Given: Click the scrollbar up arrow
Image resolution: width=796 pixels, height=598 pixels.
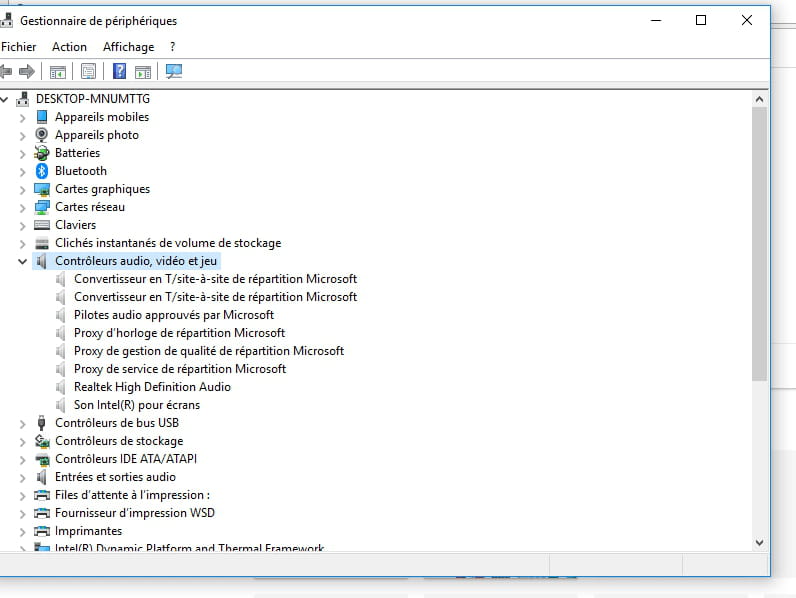Looking at the screenshot, I should [759, 99].
